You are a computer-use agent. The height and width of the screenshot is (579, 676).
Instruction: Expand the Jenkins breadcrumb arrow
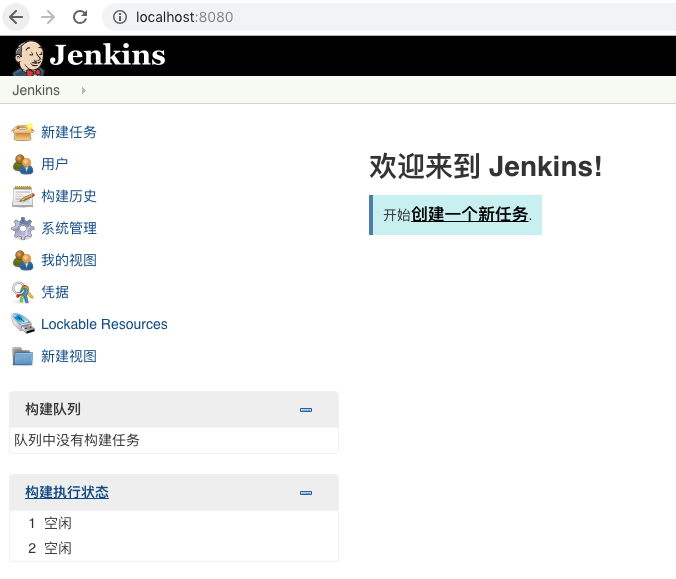point(84,90)
